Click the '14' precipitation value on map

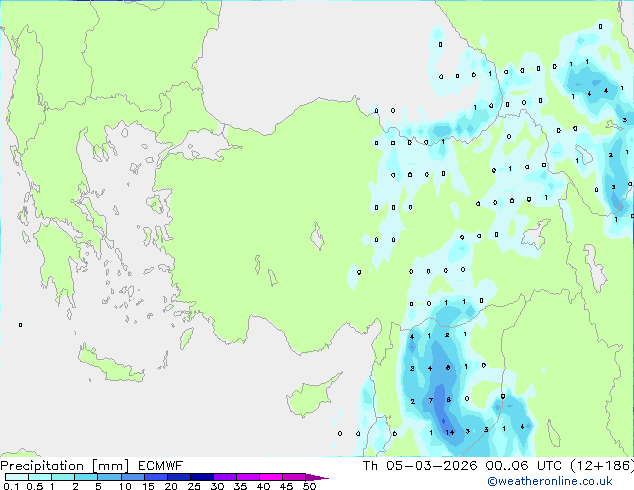click(450, 432)
